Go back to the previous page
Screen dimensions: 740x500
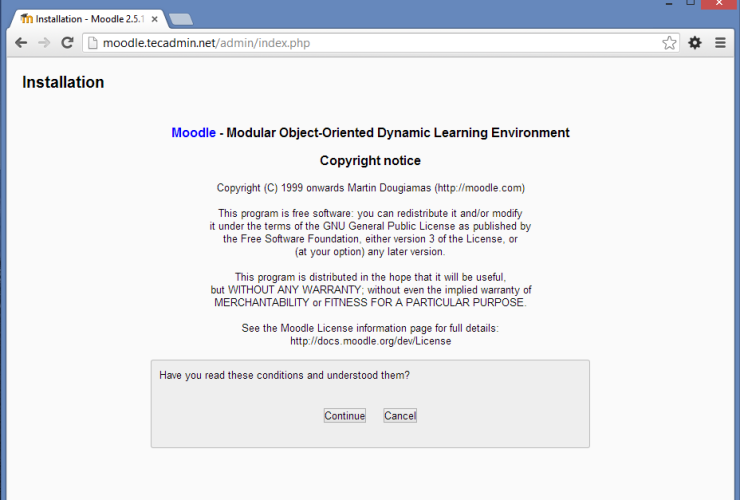point(21,42)
